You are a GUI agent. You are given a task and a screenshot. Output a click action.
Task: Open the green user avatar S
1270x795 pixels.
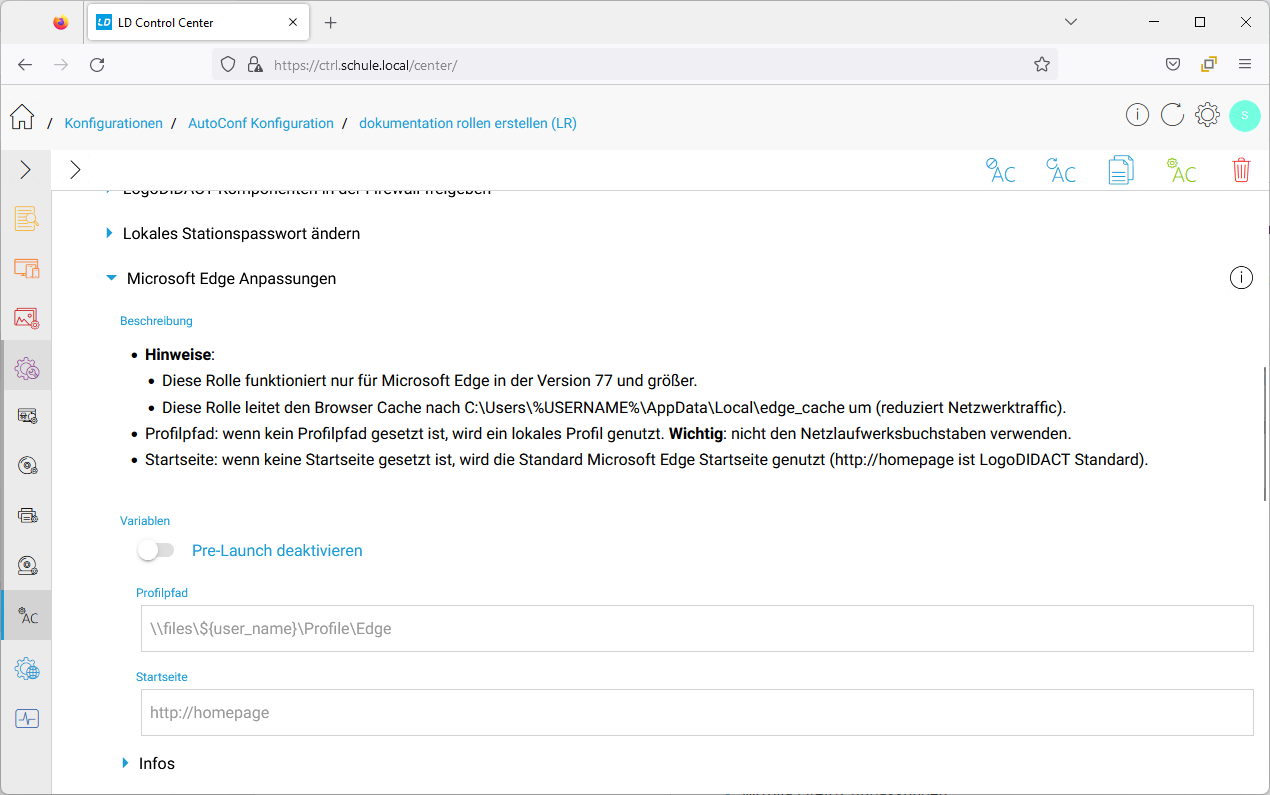(1245, 115)
